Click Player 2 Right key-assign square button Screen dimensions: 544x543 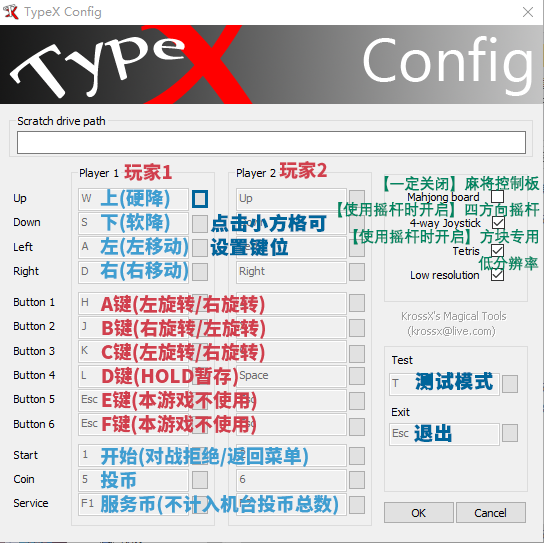coord(357,272)
